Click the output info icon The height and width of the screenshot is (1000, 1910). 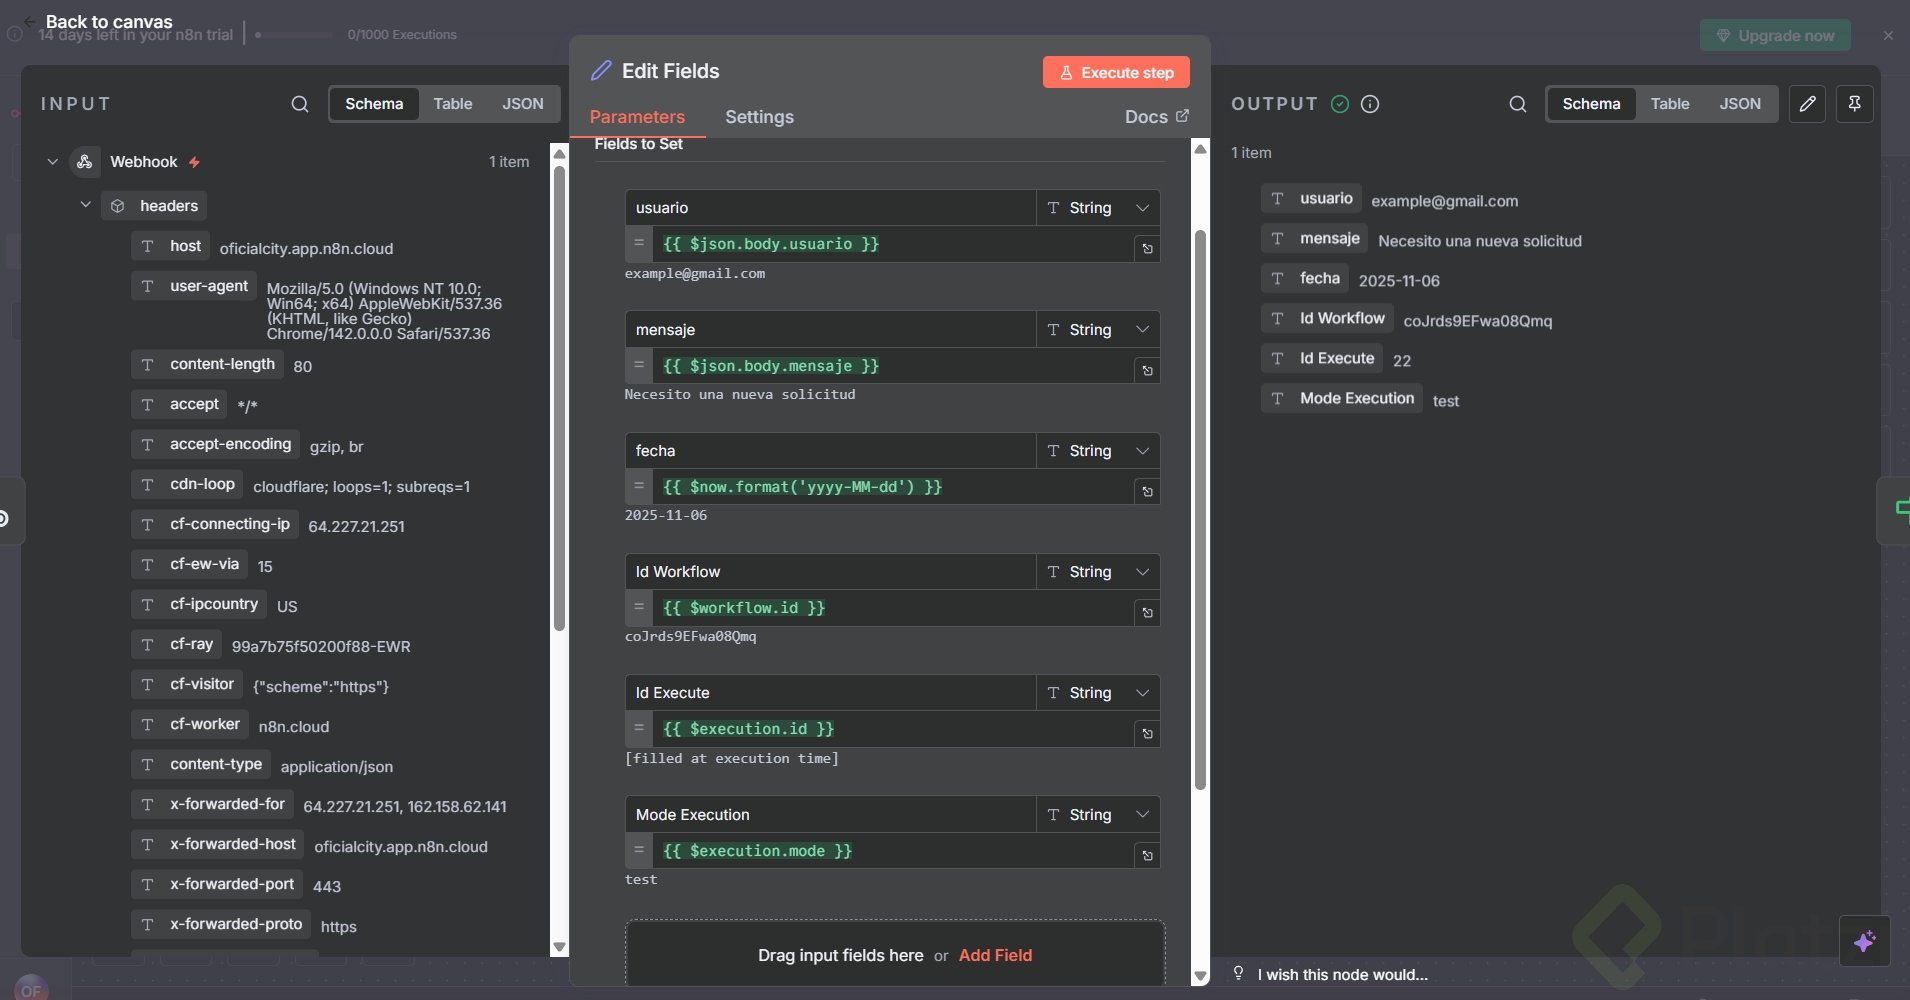point(1370,104)
